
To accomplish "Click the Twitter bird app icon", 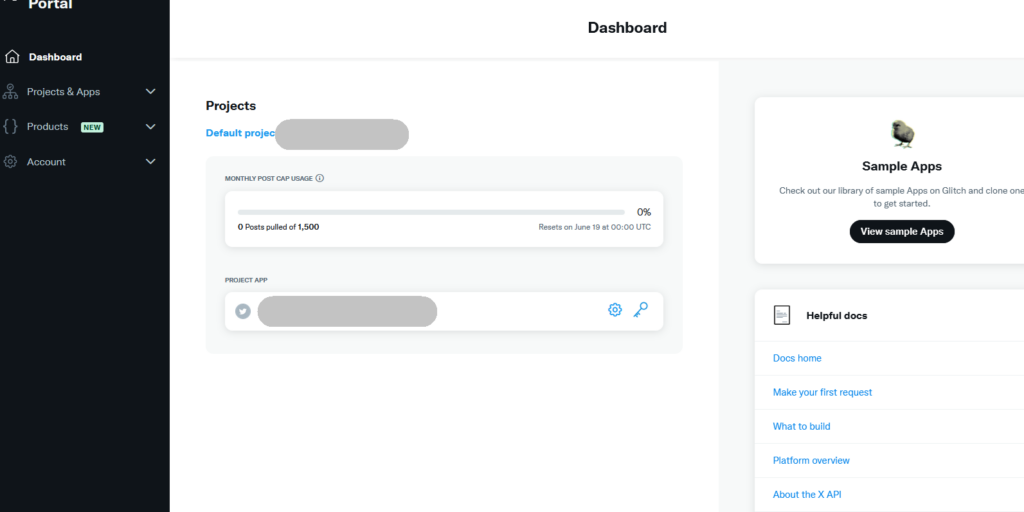I will [x=243, y=312].
